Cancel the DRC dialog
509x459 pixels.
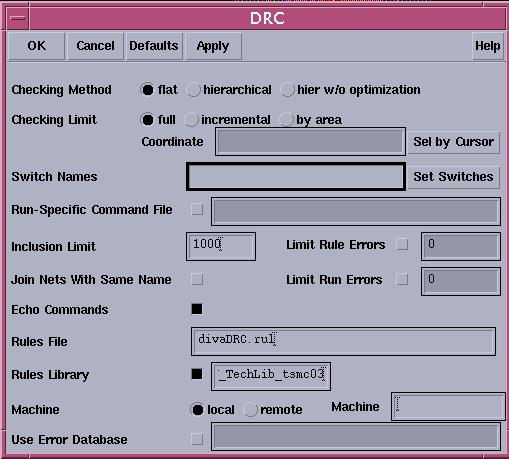95,46
